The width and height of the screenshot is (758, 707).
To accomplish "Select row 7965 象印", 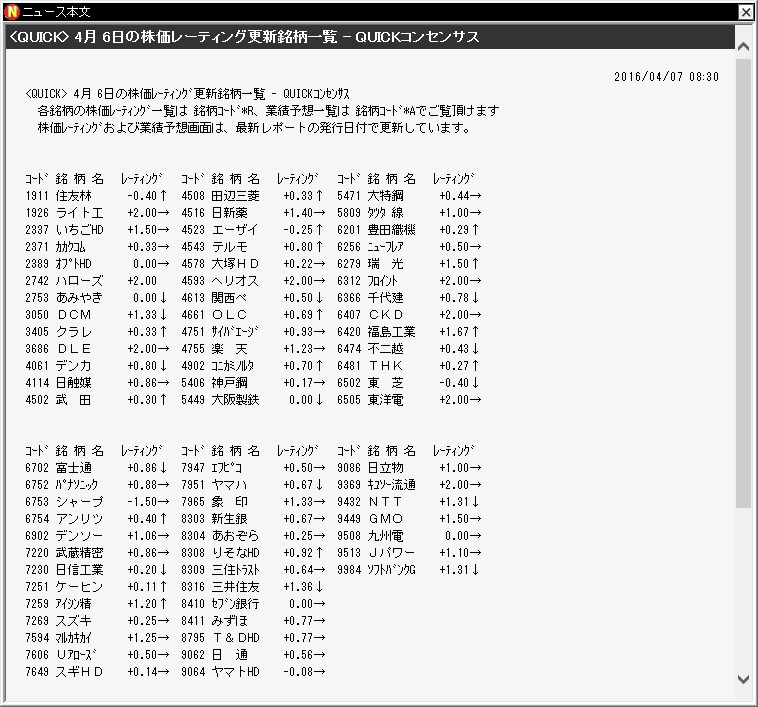I will pos(253,502).
